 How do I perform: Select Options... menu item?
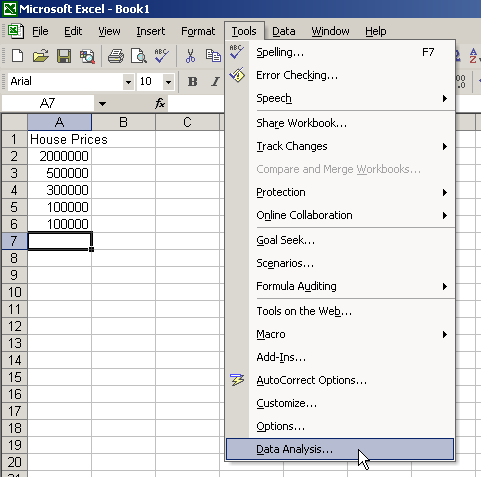(x=340, y=426)
